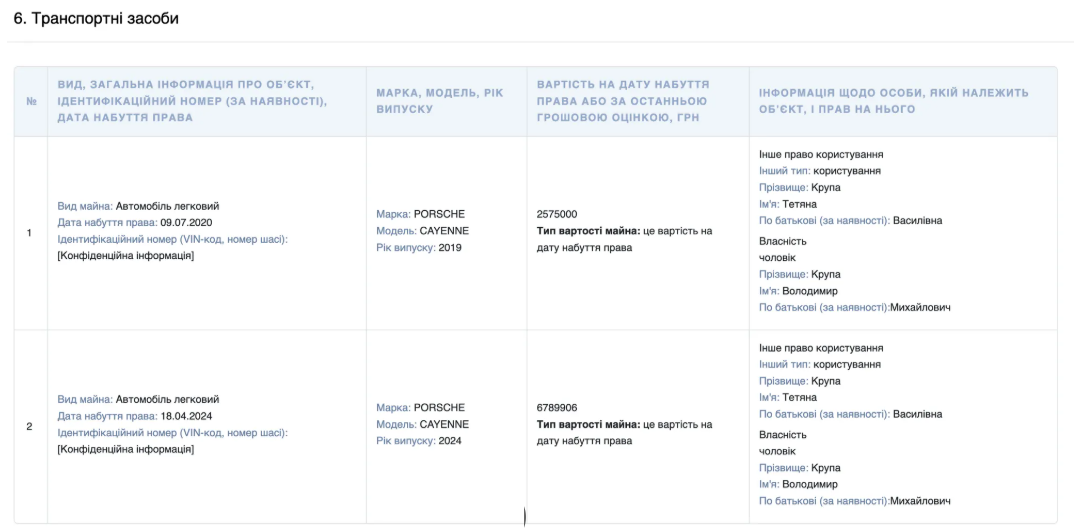Click the acquisition date 18.04.2024
This screenshot has height=530, width=1080.
coord(188,416)
